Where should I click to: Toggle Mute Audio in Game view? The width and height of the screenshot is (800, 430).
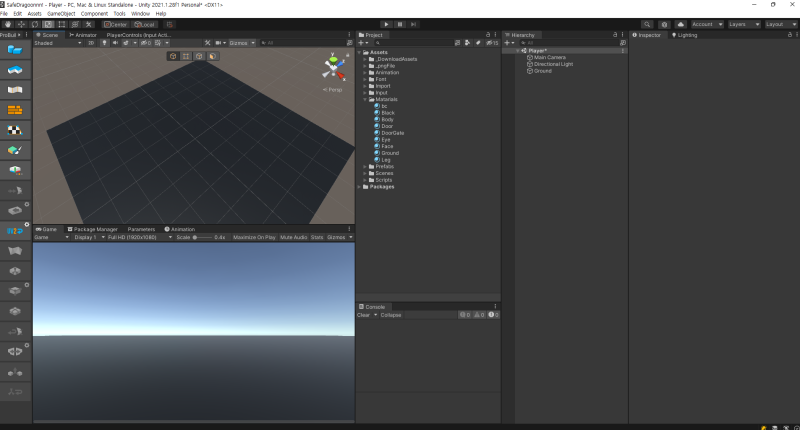(294, 237)
